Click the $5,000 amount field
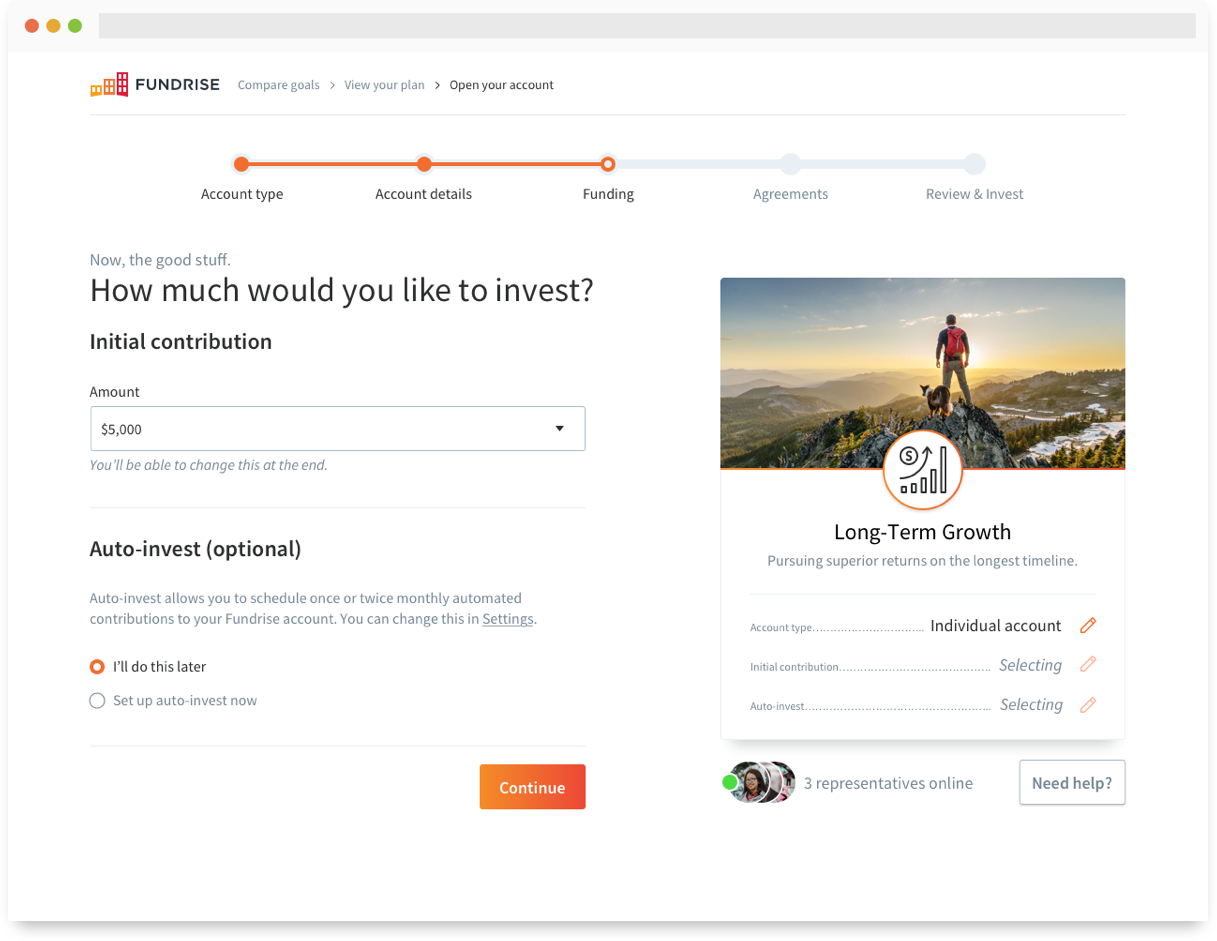 pos(320,429)
